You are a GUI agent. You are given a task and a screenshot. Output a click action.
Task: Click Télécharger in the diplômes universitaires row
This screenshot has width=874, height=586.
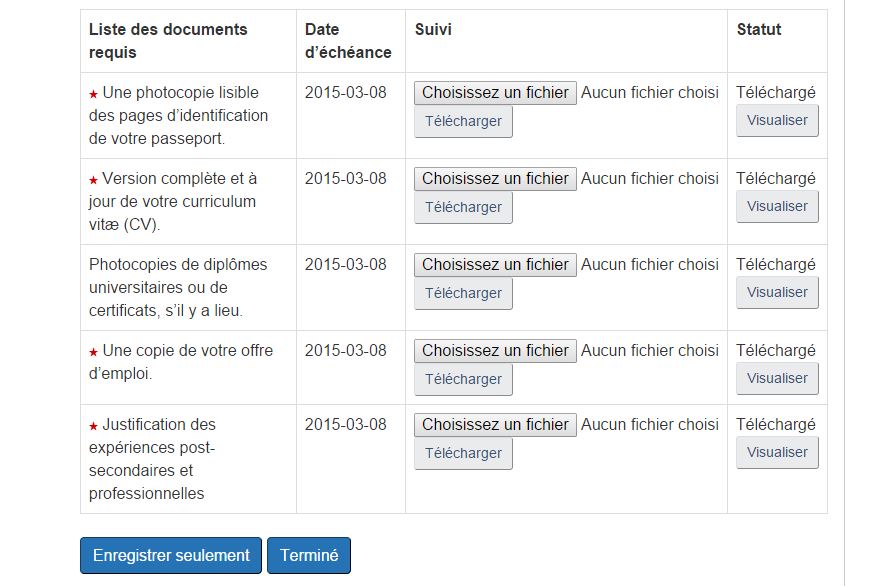pos(463,294)
